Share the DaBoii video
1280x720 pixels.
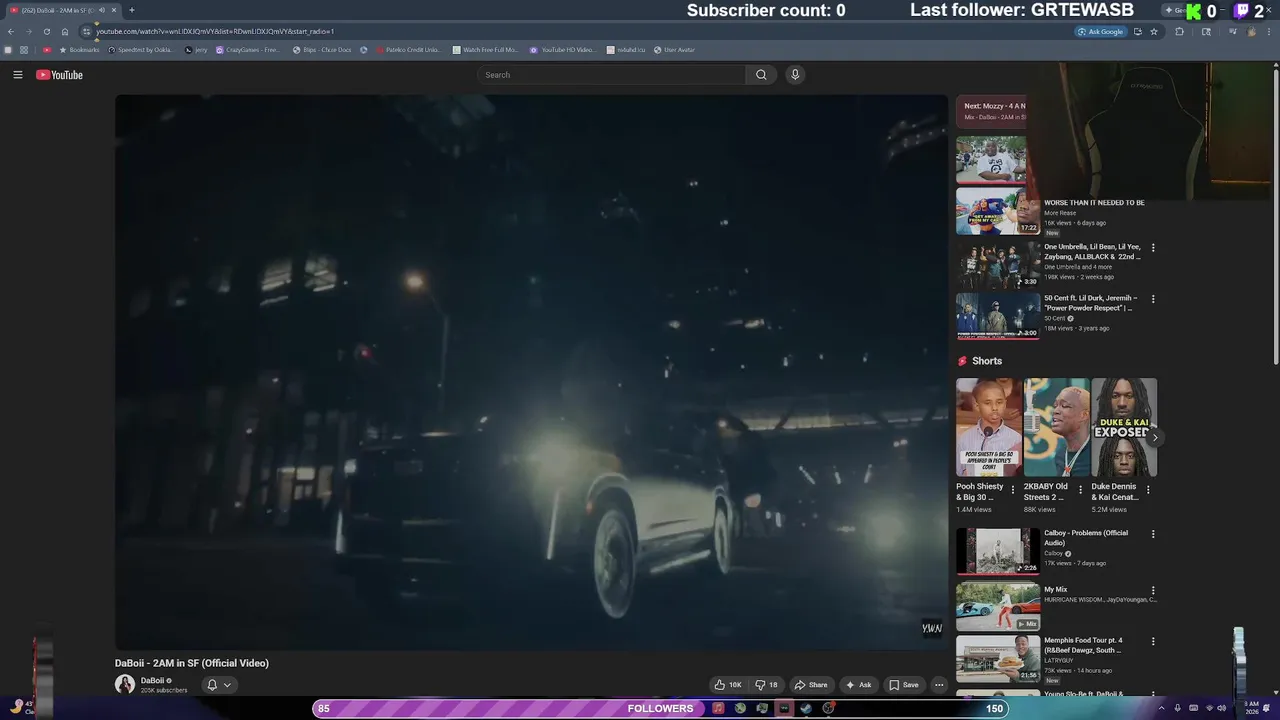(811, 685)
